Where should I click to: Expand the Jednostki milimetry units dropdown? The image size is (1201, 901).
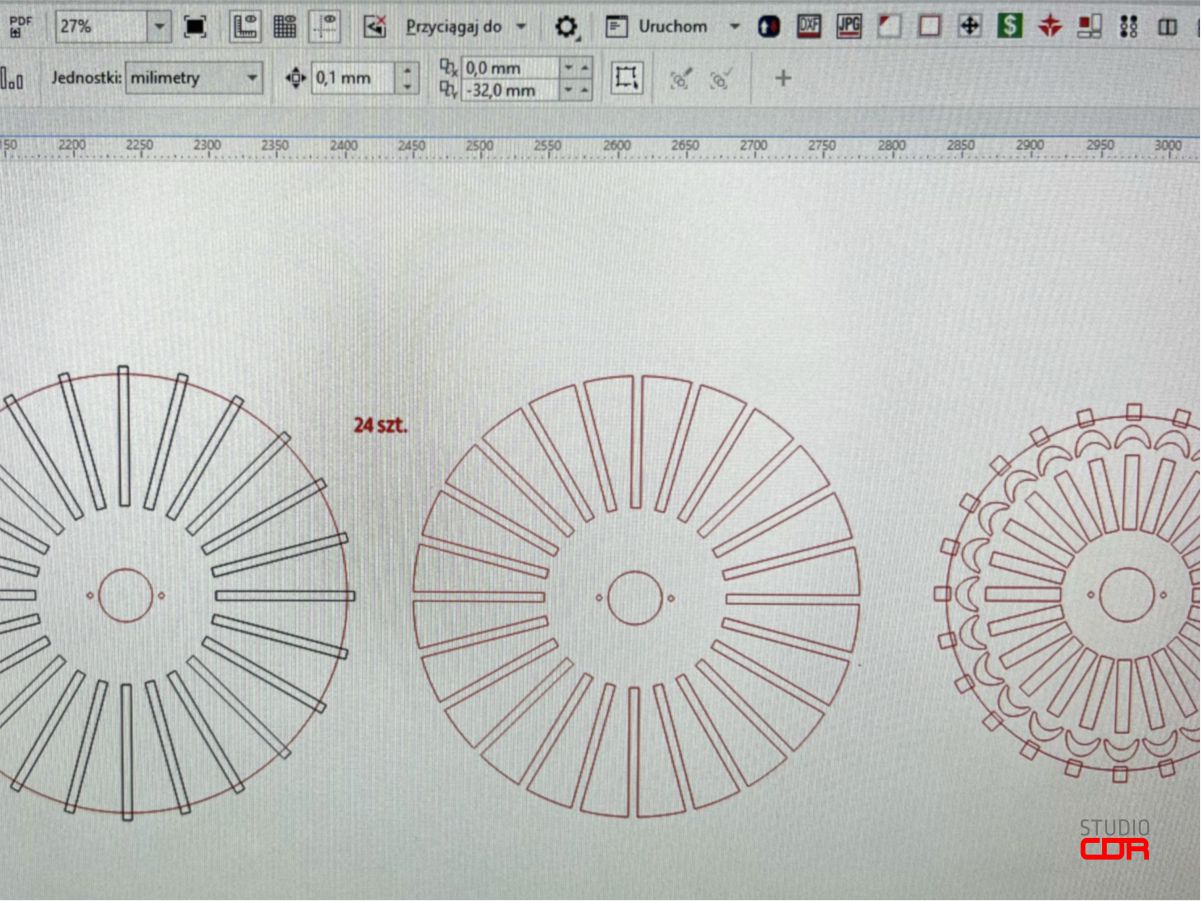[x=252, y=78]
